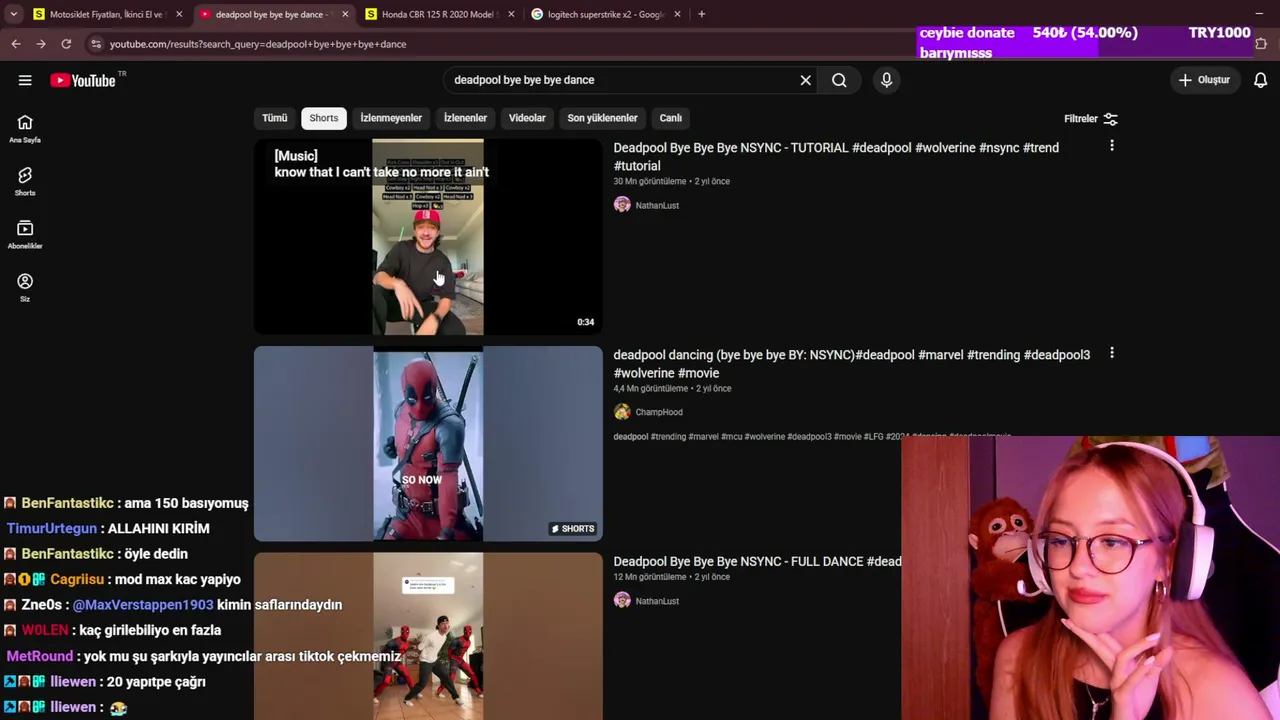This screenshot has height=720, width=1280.
Task: Play the FULL DANCE video thumbnail
Action: [x=428, y=636]
